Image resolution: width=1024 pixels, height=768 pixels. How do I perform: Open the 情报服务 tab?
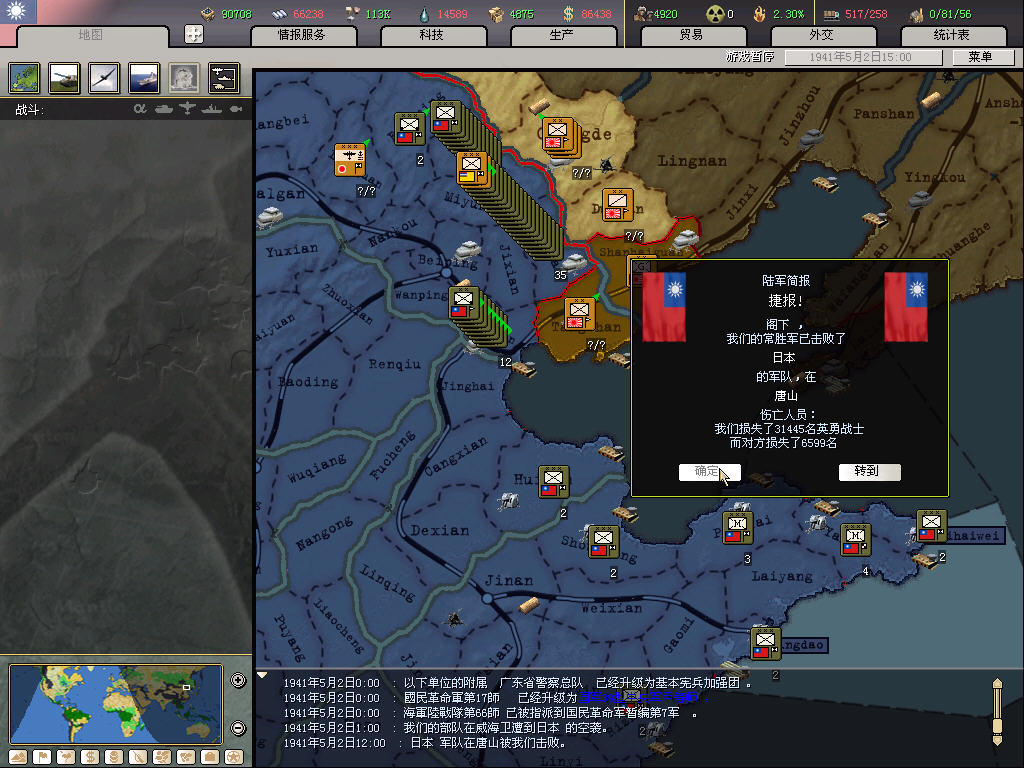(315, 36)
